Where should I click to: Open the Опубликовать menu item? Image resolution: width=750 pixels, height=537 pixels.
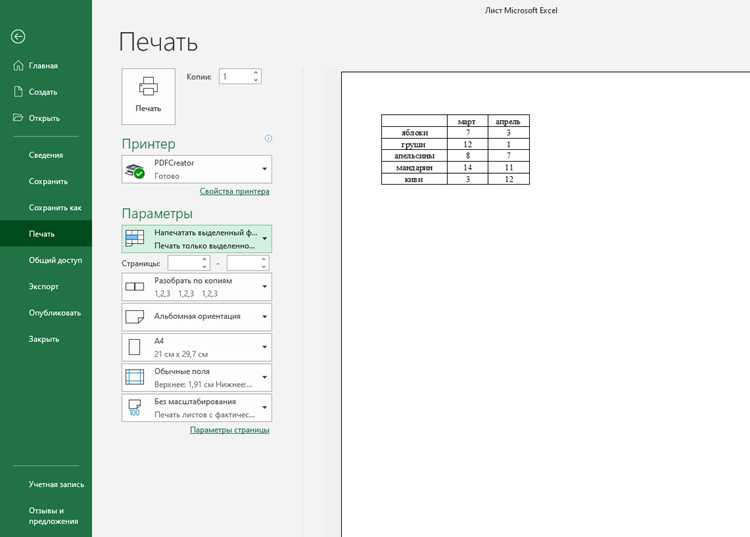coord(46,313)
